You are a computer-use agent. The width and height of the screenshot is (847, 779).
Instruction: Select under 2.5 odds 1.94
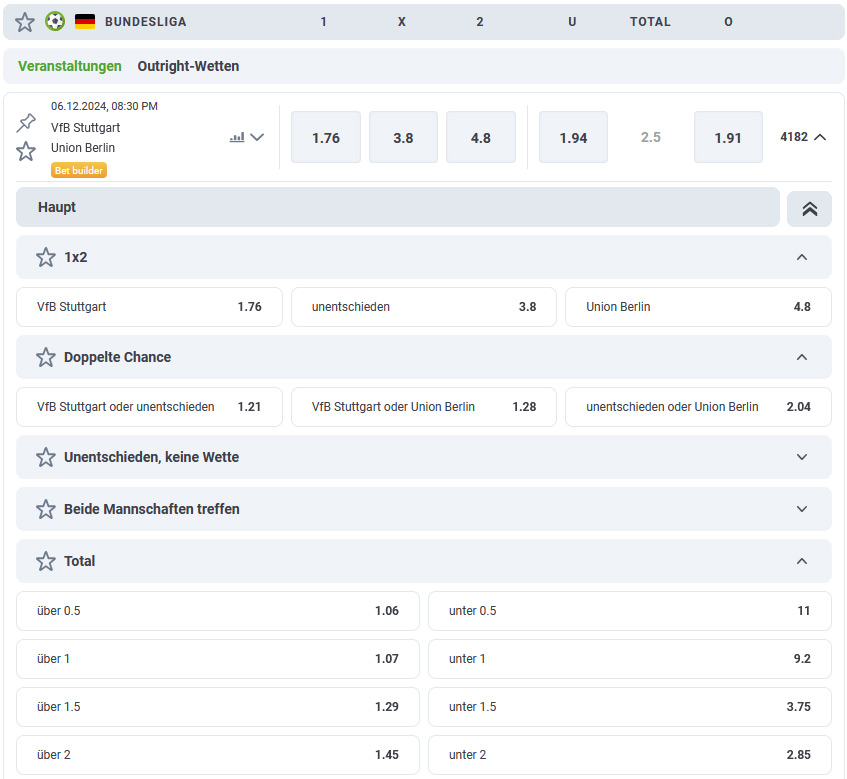click(x=573, y=137)
